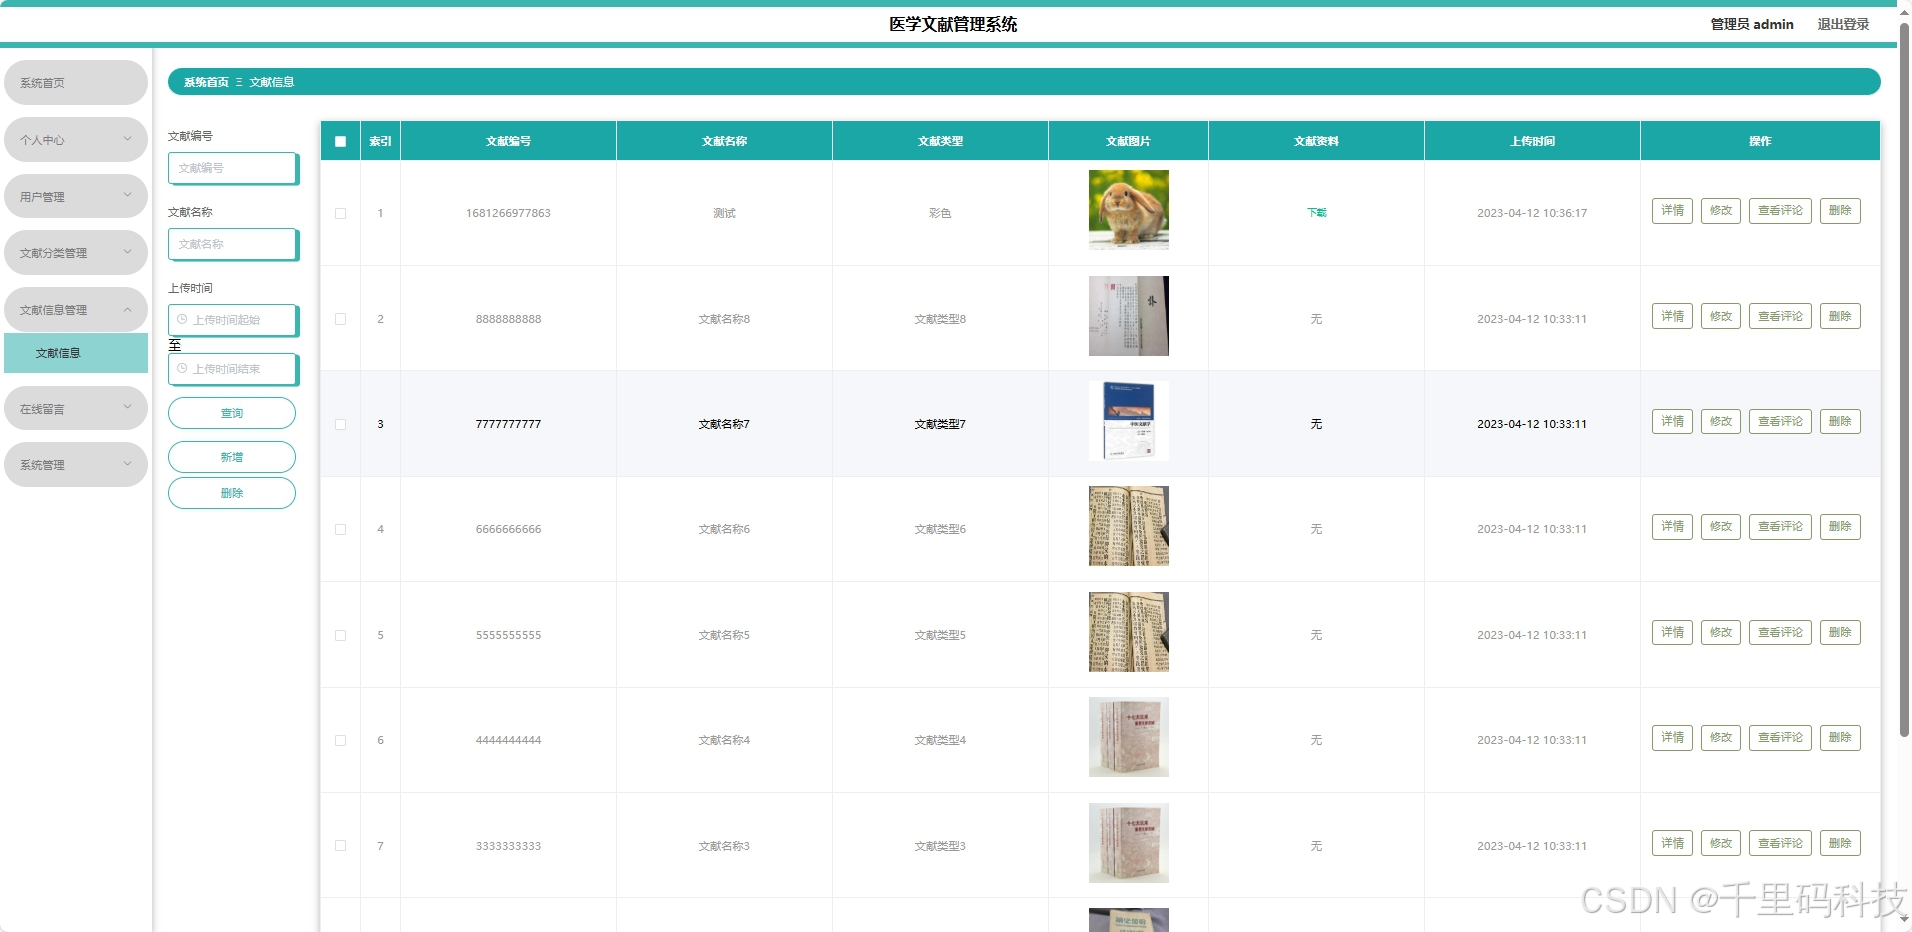1912x932 pixels.
Task: Open the thumbnail for 文献名称6
Action: point(1128,526)
